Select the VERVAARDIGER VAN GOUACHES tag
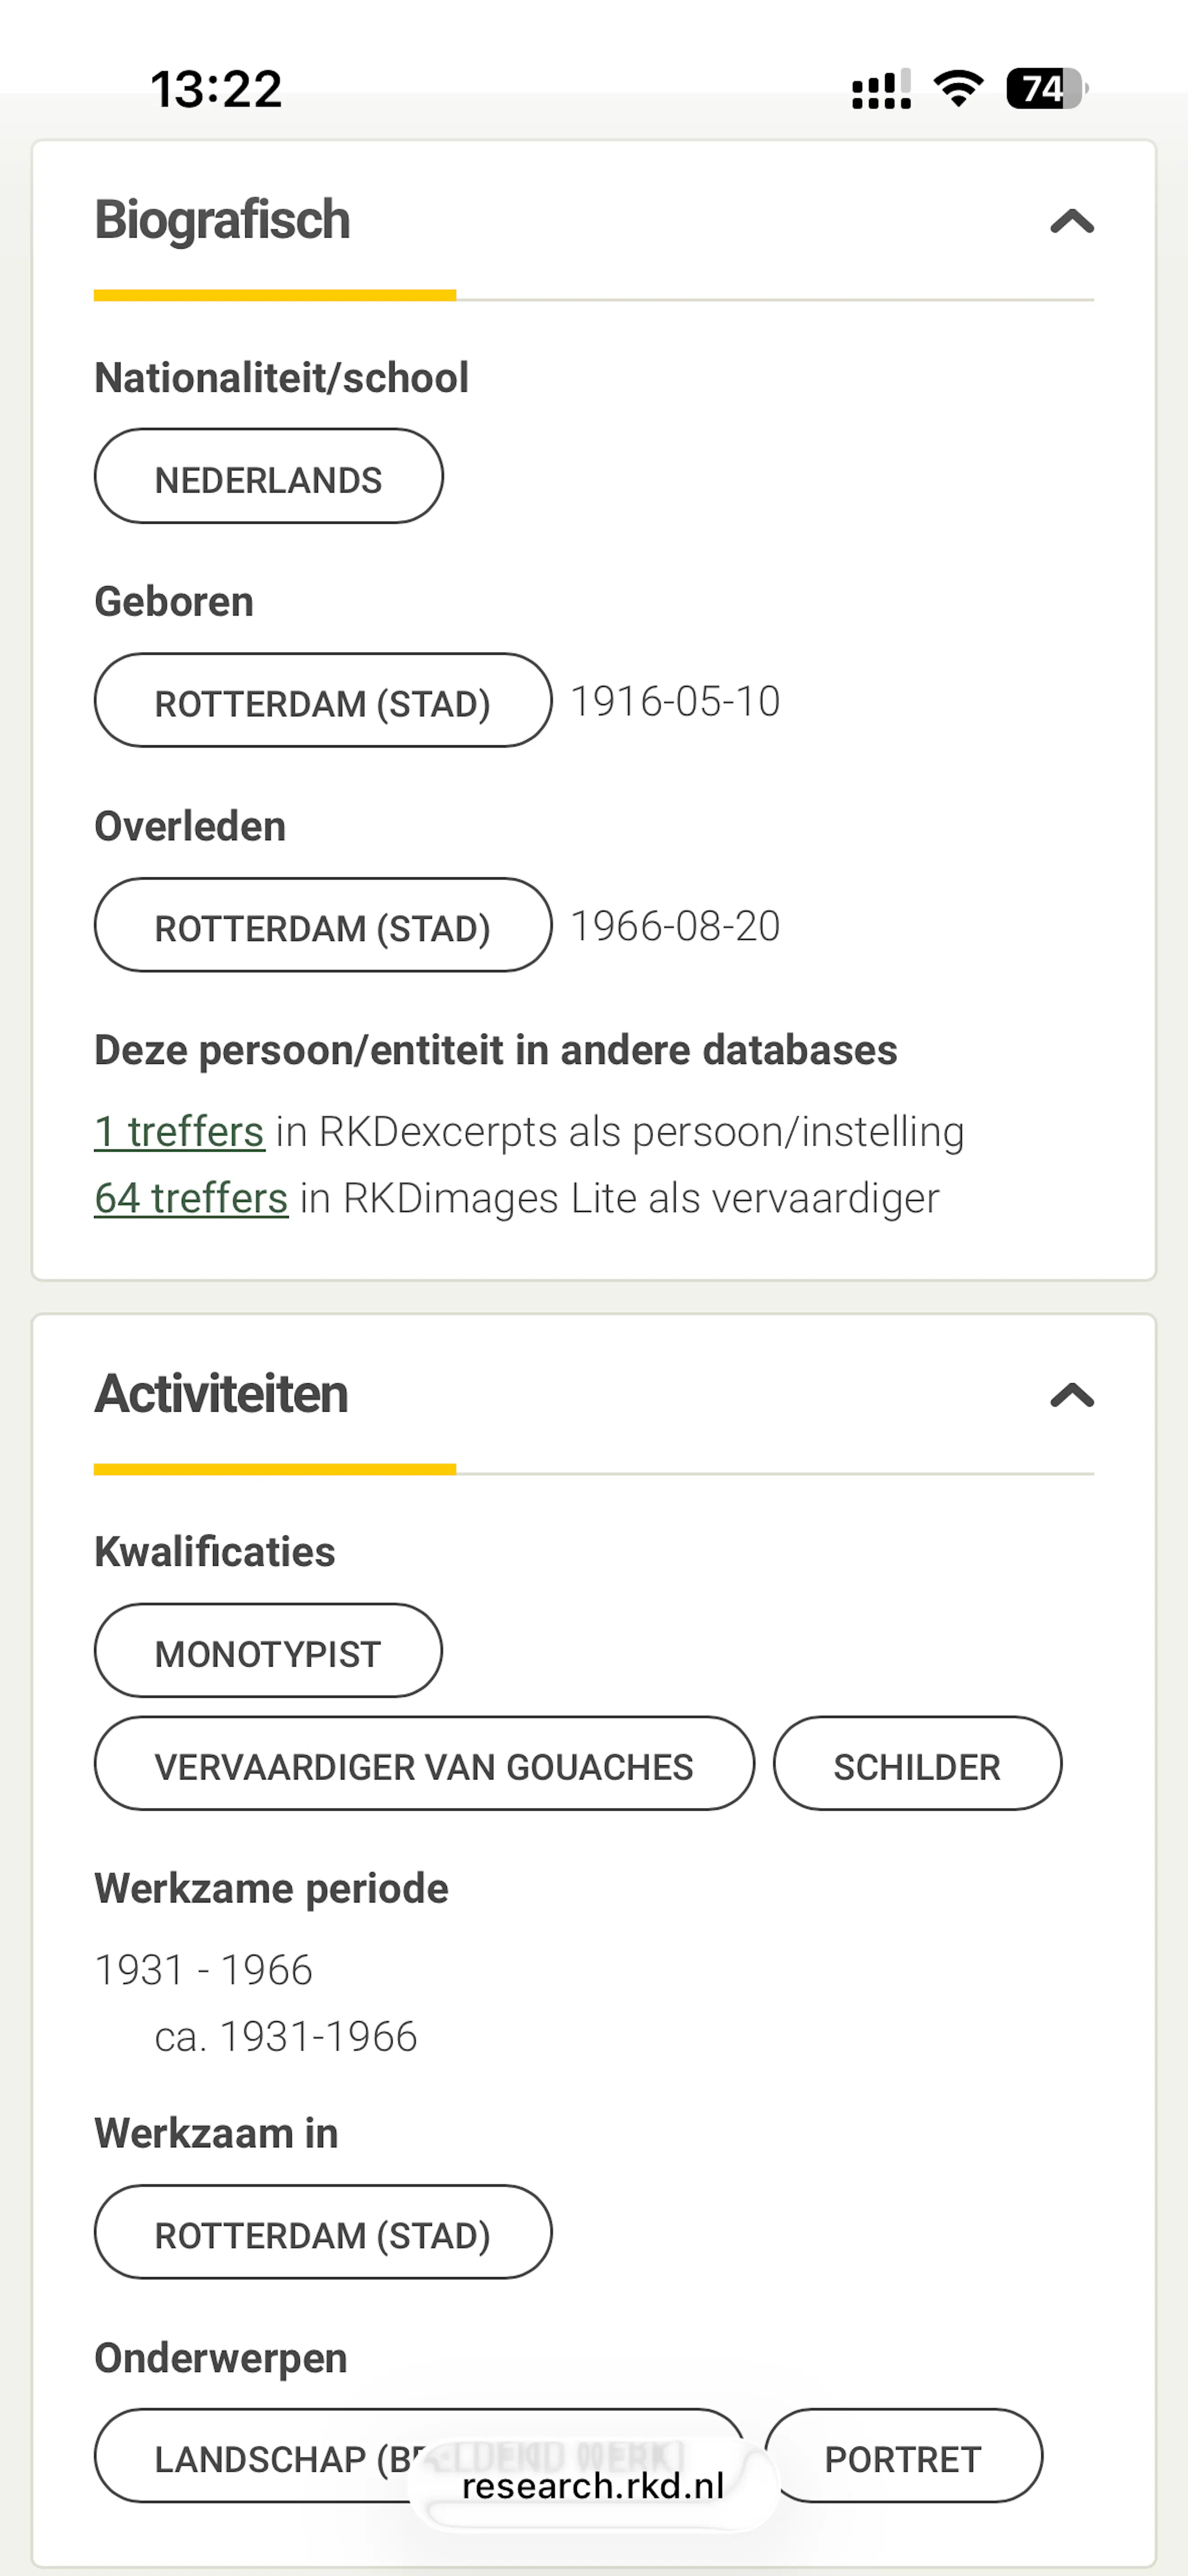This screenshot has width=1188, height=2576. tap(424, 1765)
